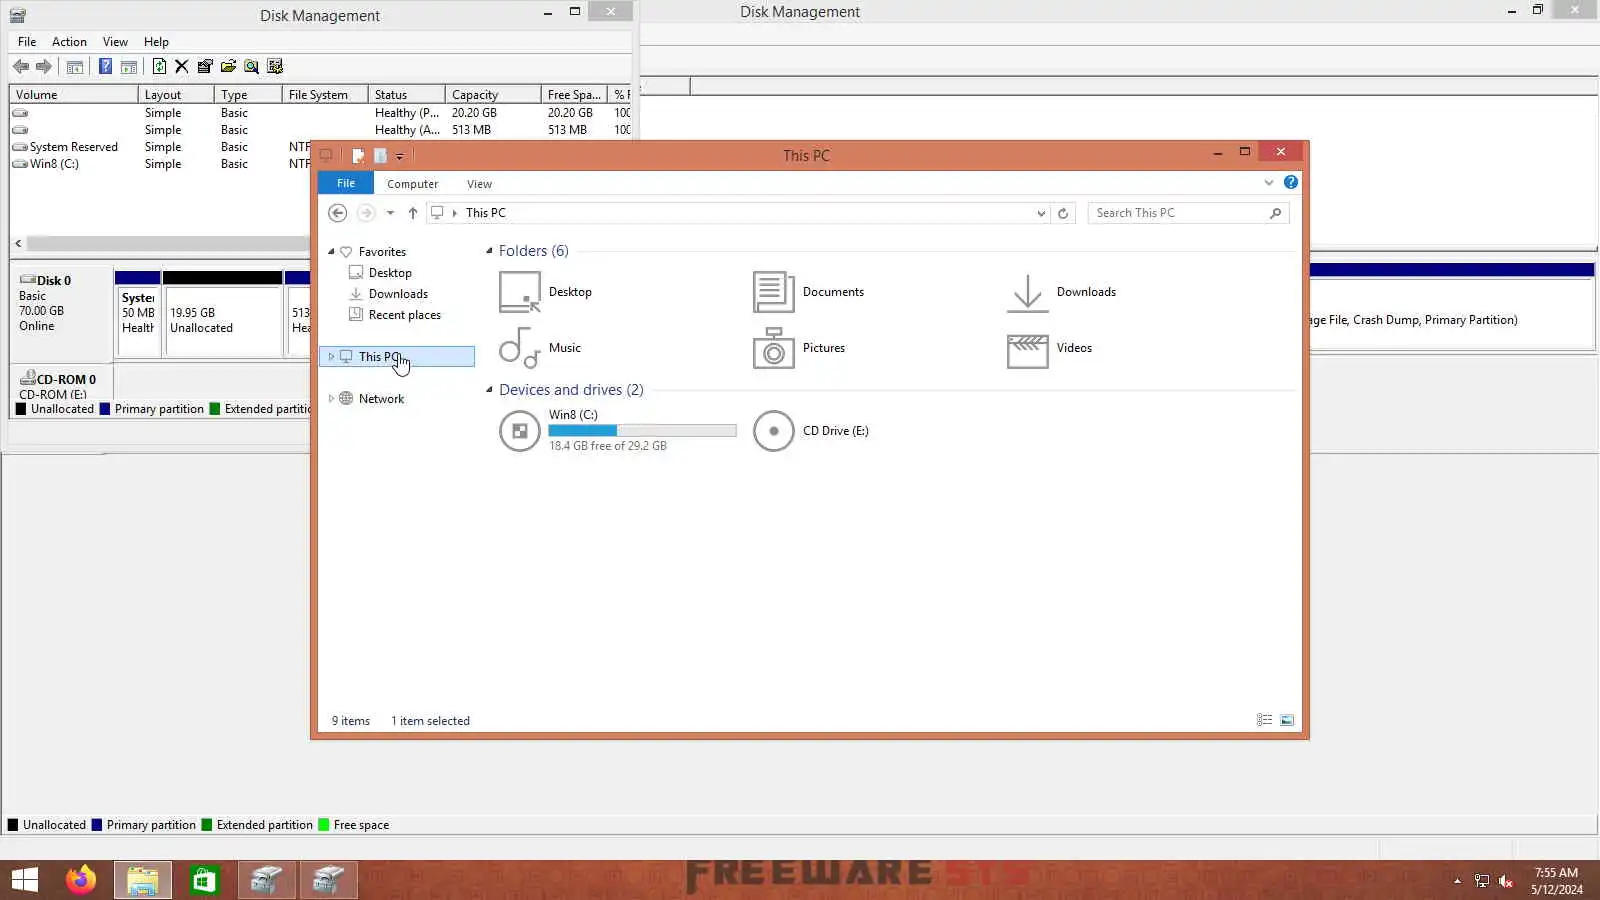Switch to large icons view in explorer status bar
The height and width of the screenshot is (900, 1600).
click(1287, 720)
